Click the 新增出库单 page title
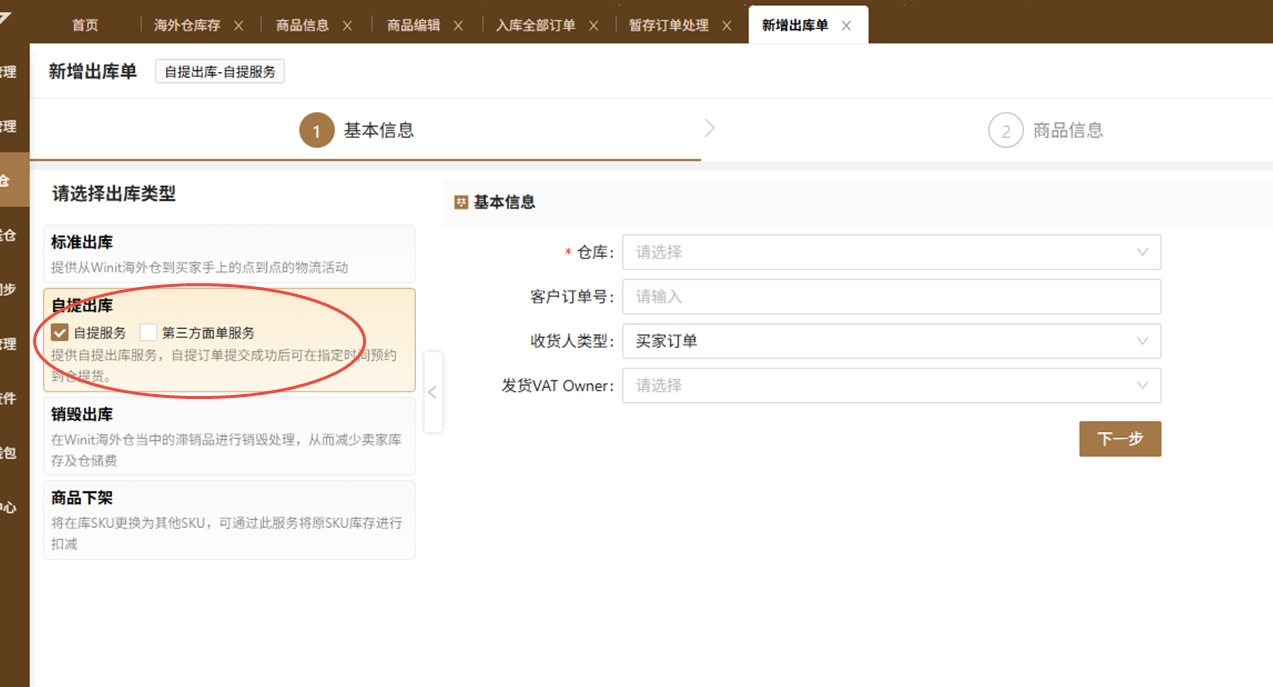The image size is (1273, 687). pyautogui.click(x=92, y=72)
